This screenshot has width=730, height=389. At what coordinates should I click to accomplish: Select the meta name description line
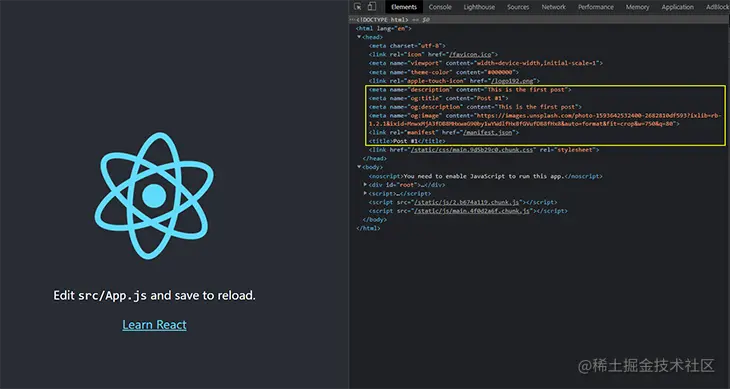(x=470, y=89)
